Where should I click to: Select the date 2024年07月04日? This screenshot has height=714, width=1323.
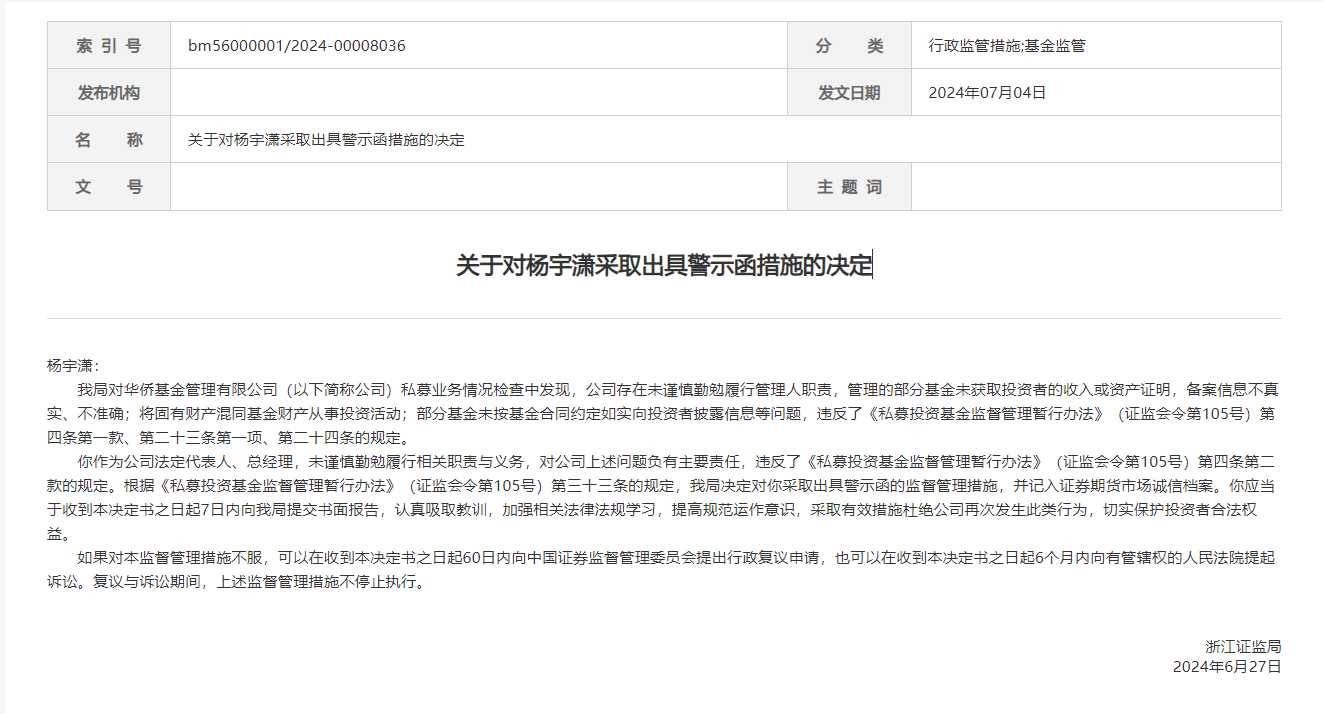(987, 93)
